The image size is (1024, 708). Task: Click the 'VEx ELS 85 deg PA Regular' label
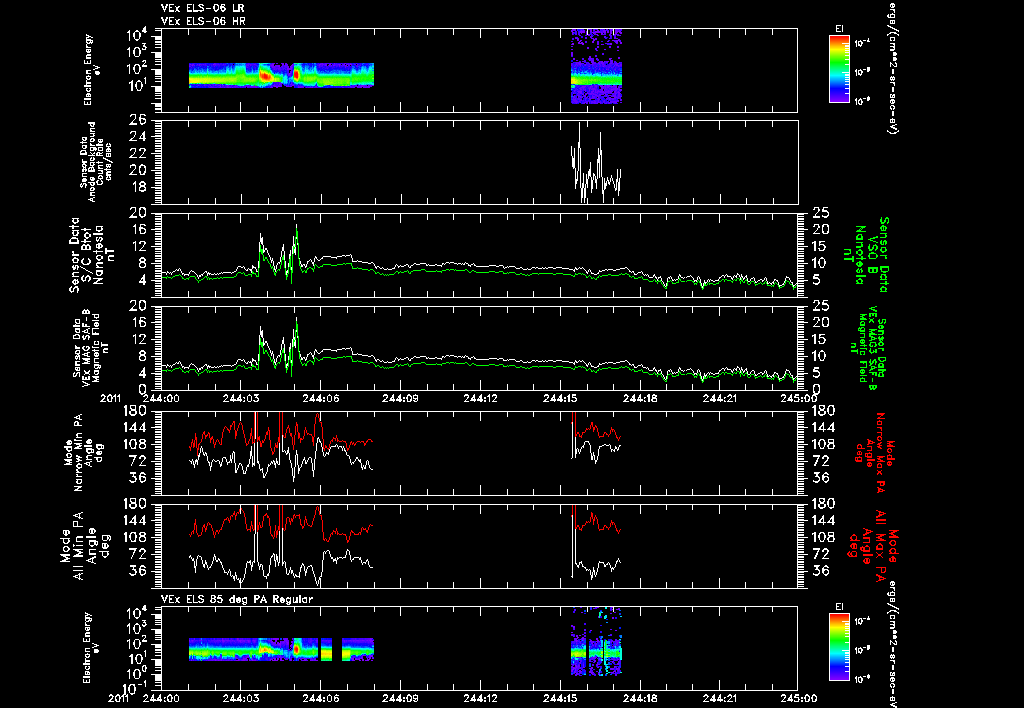click(x=237, y=599)
